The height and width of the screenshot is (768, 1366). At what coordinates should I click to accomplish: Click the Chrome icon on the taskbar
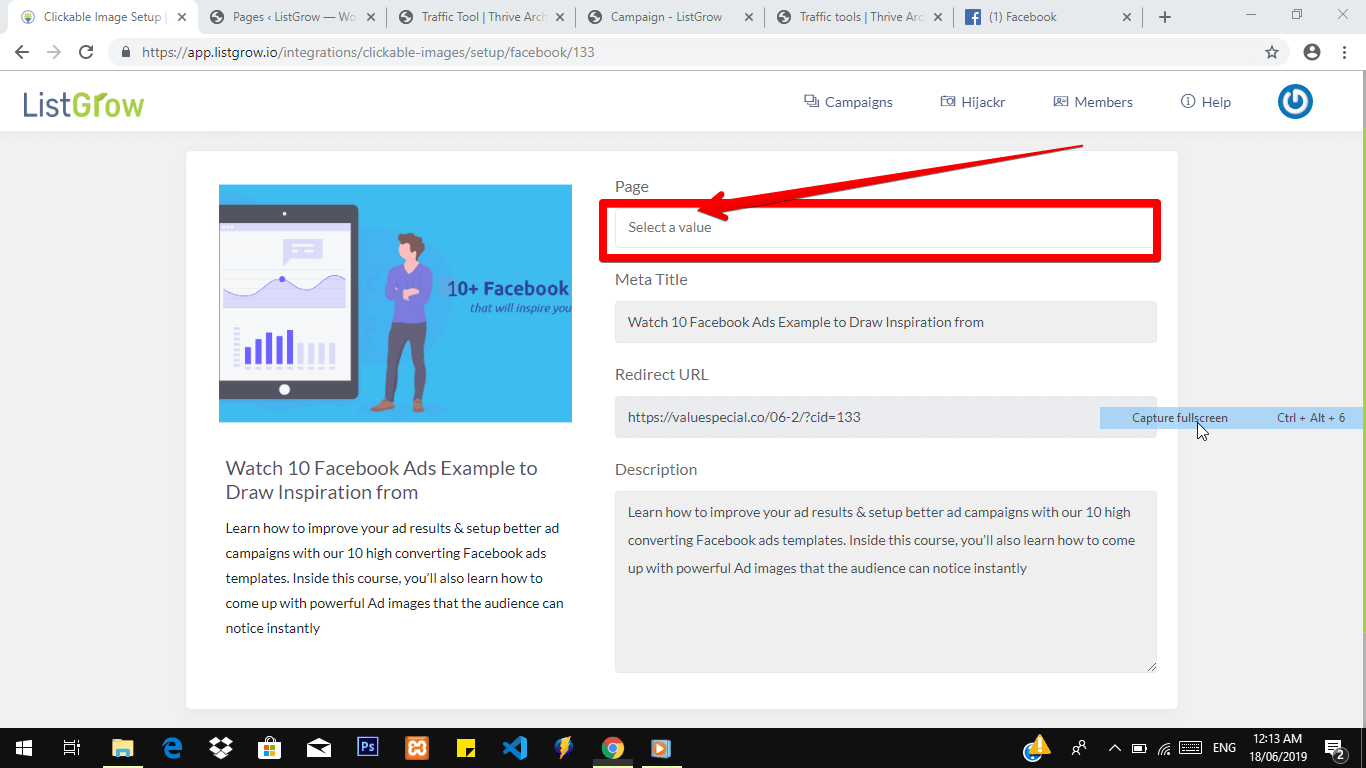click(613, 748)
